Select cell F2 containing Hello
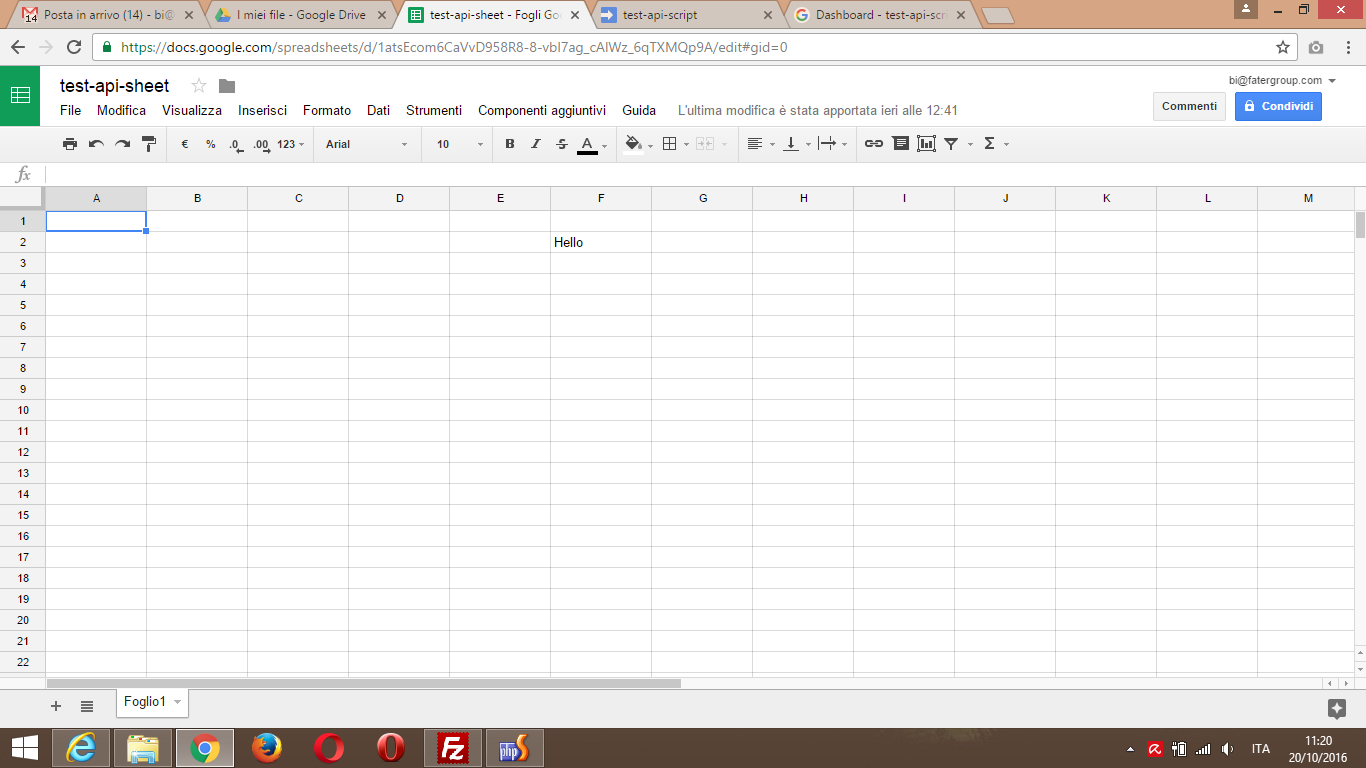1366x768 pixels. point(600,242)
